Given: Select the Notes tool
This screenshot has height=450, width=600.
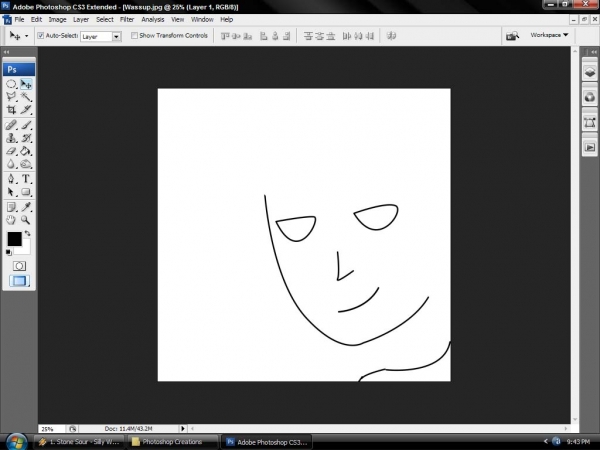Looking at the screenshot, I should click(11, 207).
